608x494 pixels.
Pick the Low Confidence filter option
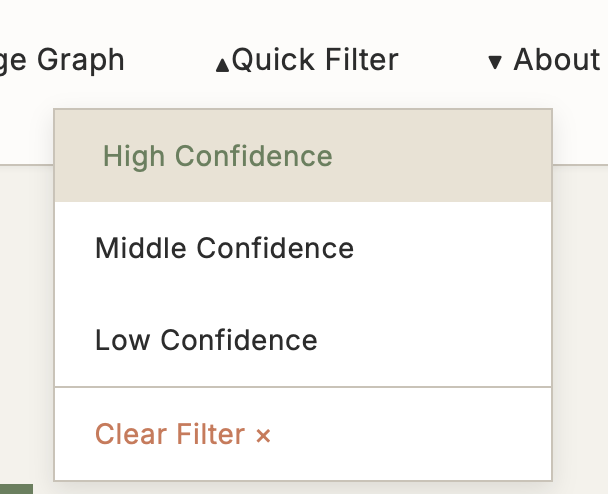pos(206,340)
